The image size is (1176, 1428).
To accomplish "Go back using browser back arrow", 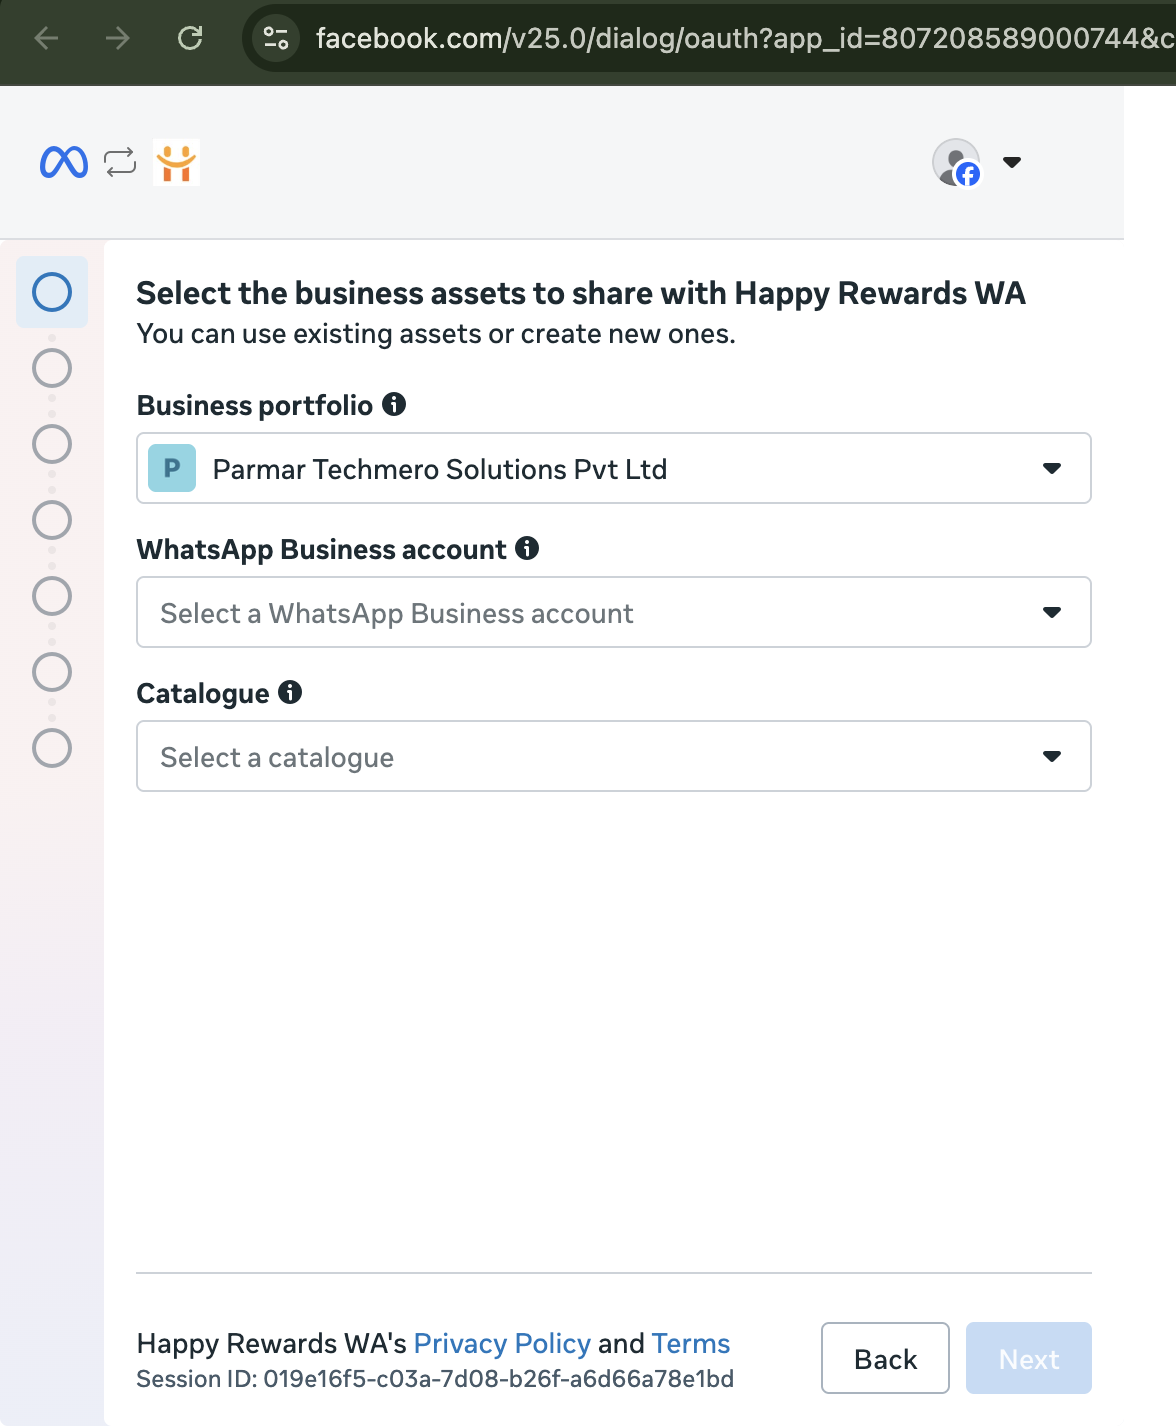I will pyautogui.click(x=46, y=38).
